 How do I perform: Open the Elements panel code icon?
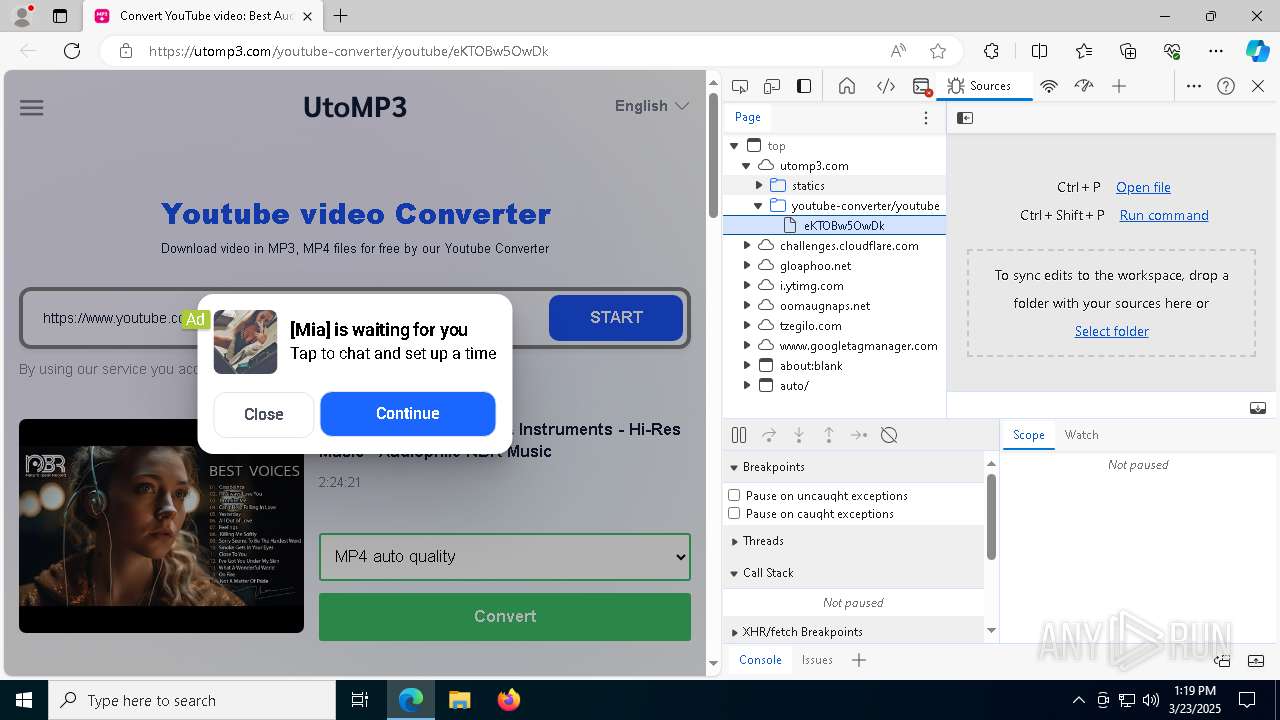(885, 86)
